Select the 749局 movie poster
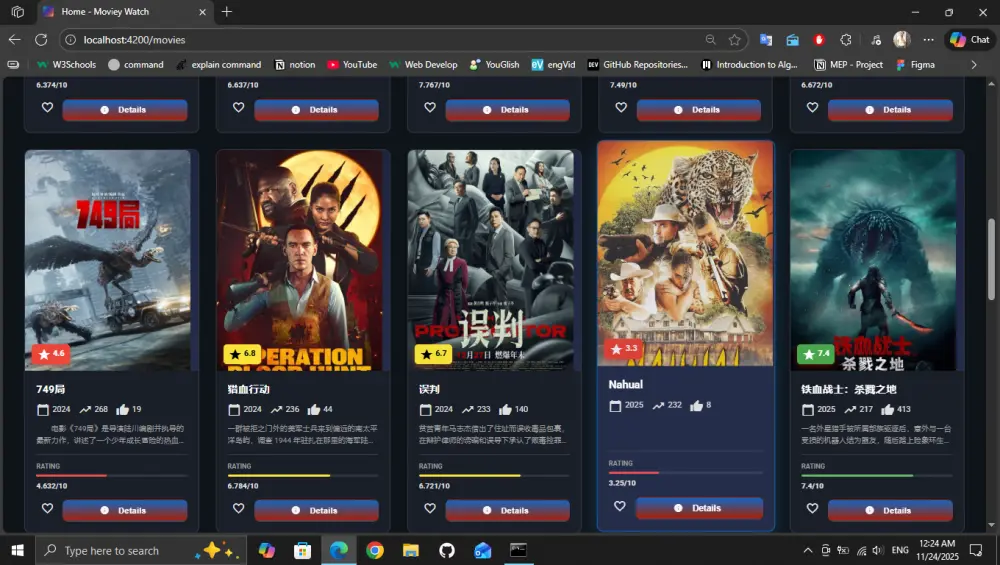 pyautogui.click(x=108, y=260)
